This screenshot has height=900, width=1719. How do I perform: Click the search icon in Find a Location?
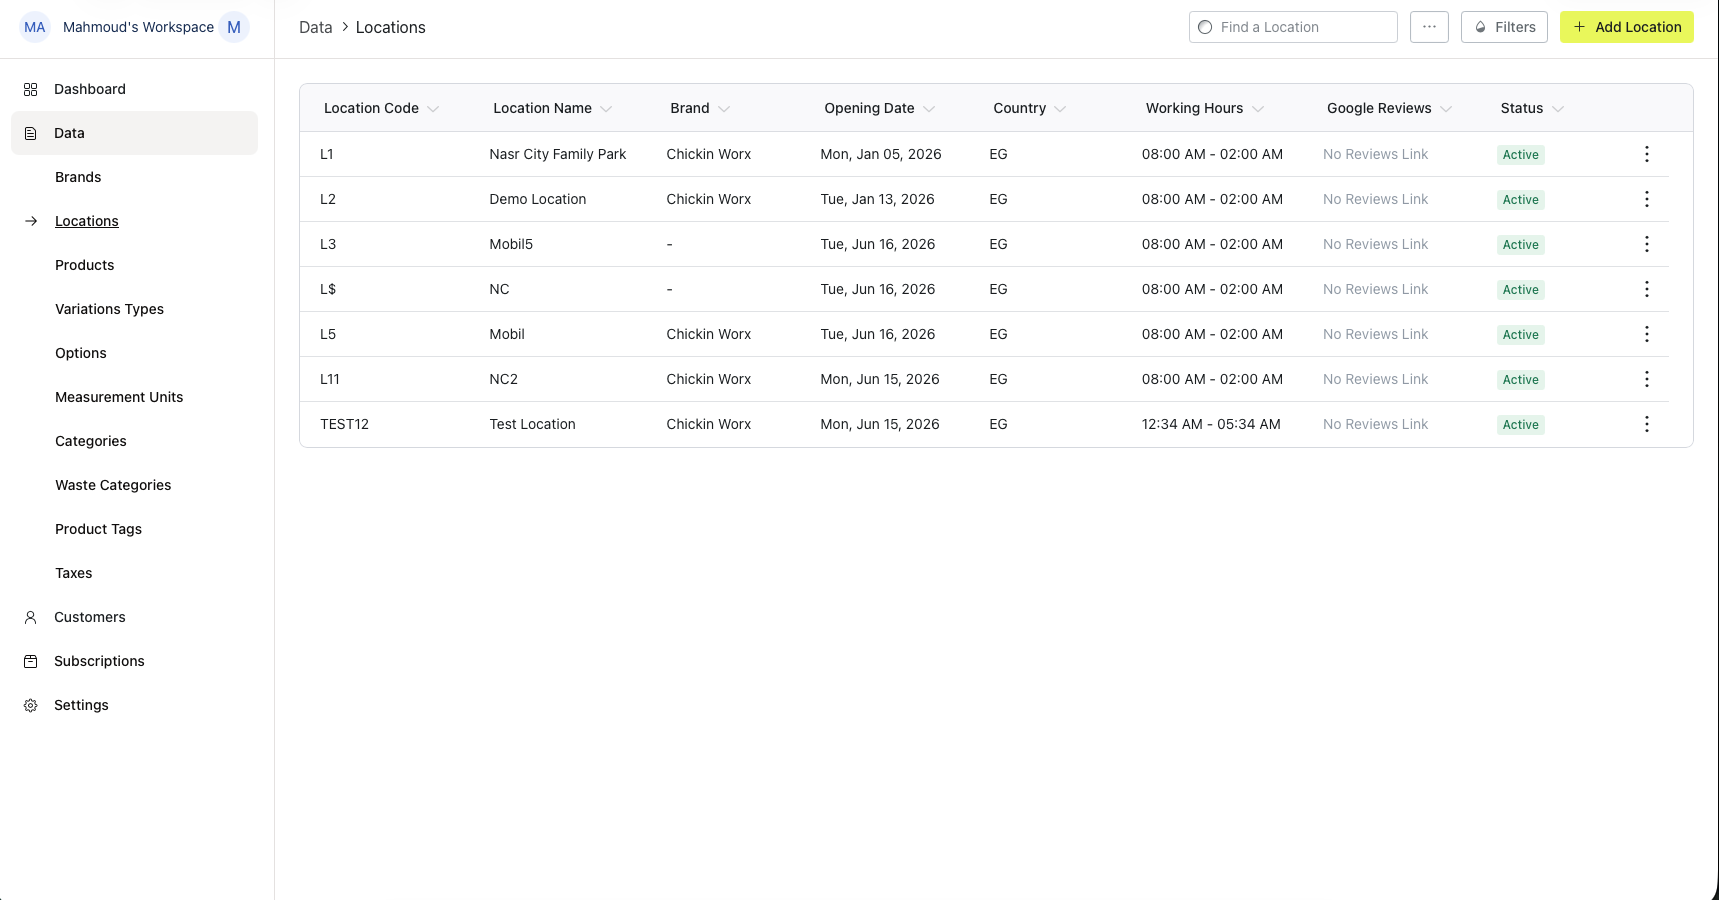coord(1205,27)
